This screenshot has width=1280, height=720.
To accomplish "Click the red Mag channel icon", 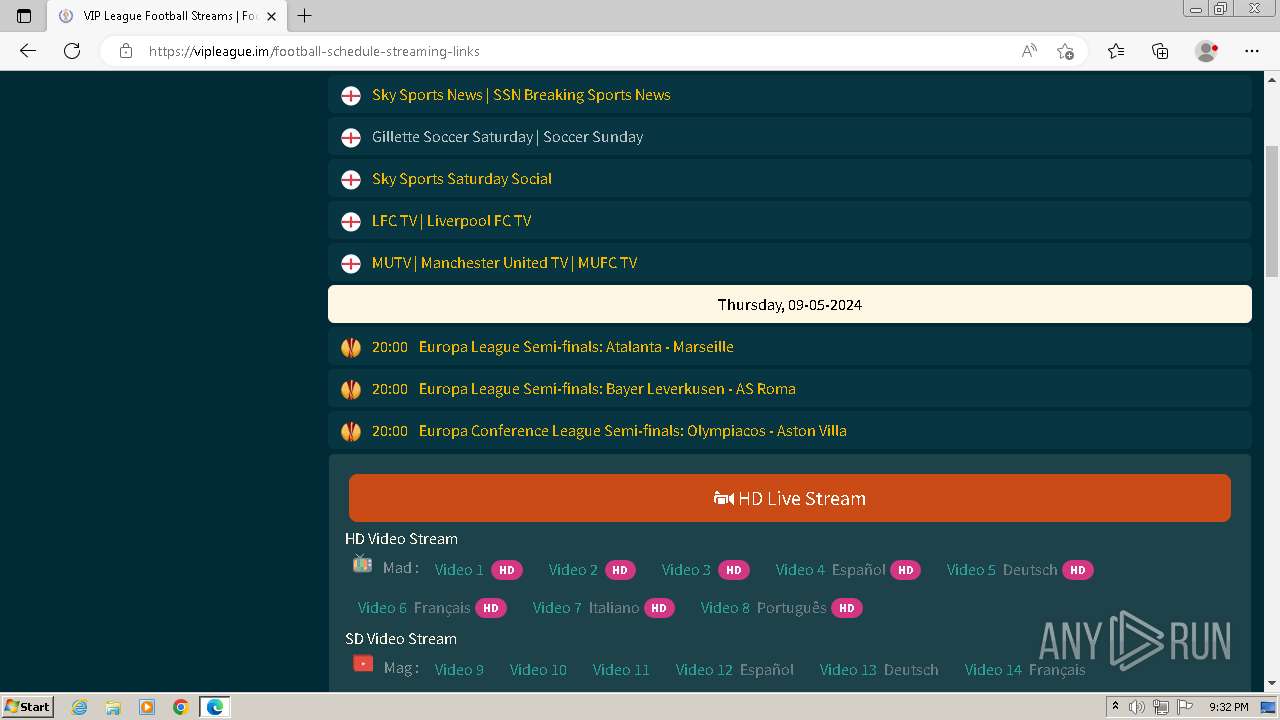I will pos(363,663).
